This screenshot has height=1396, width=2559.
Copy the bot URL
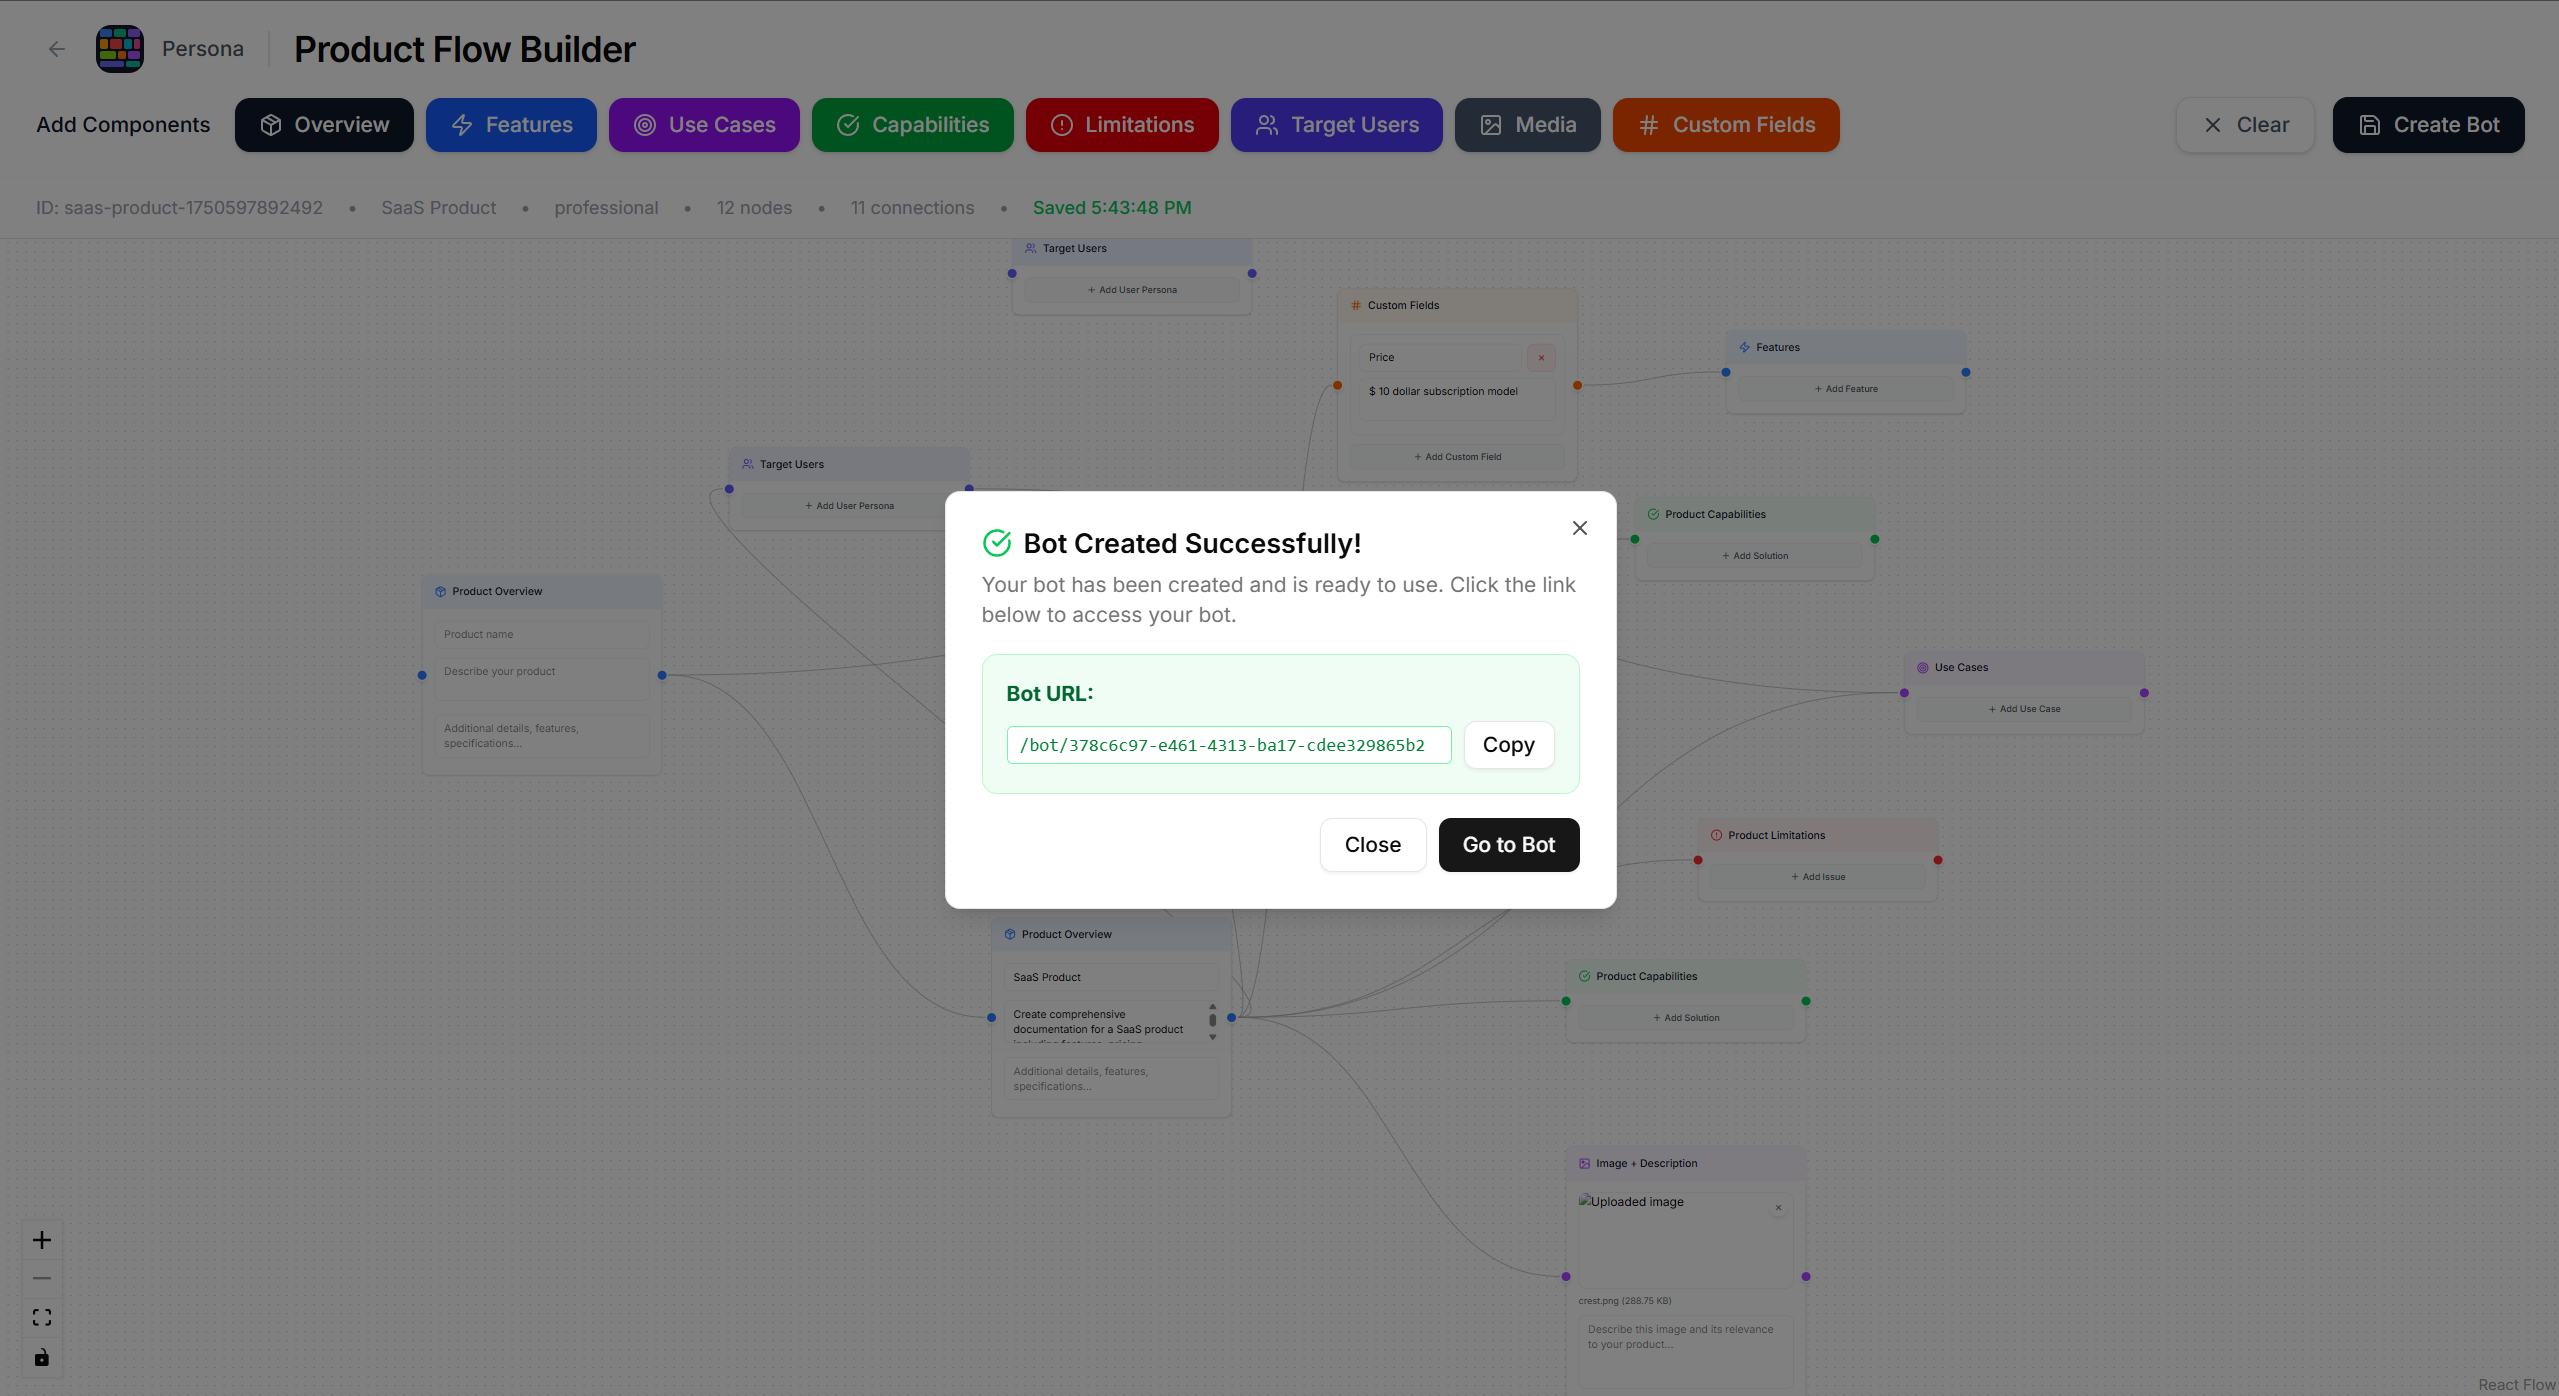click(x=1508, y=745)
